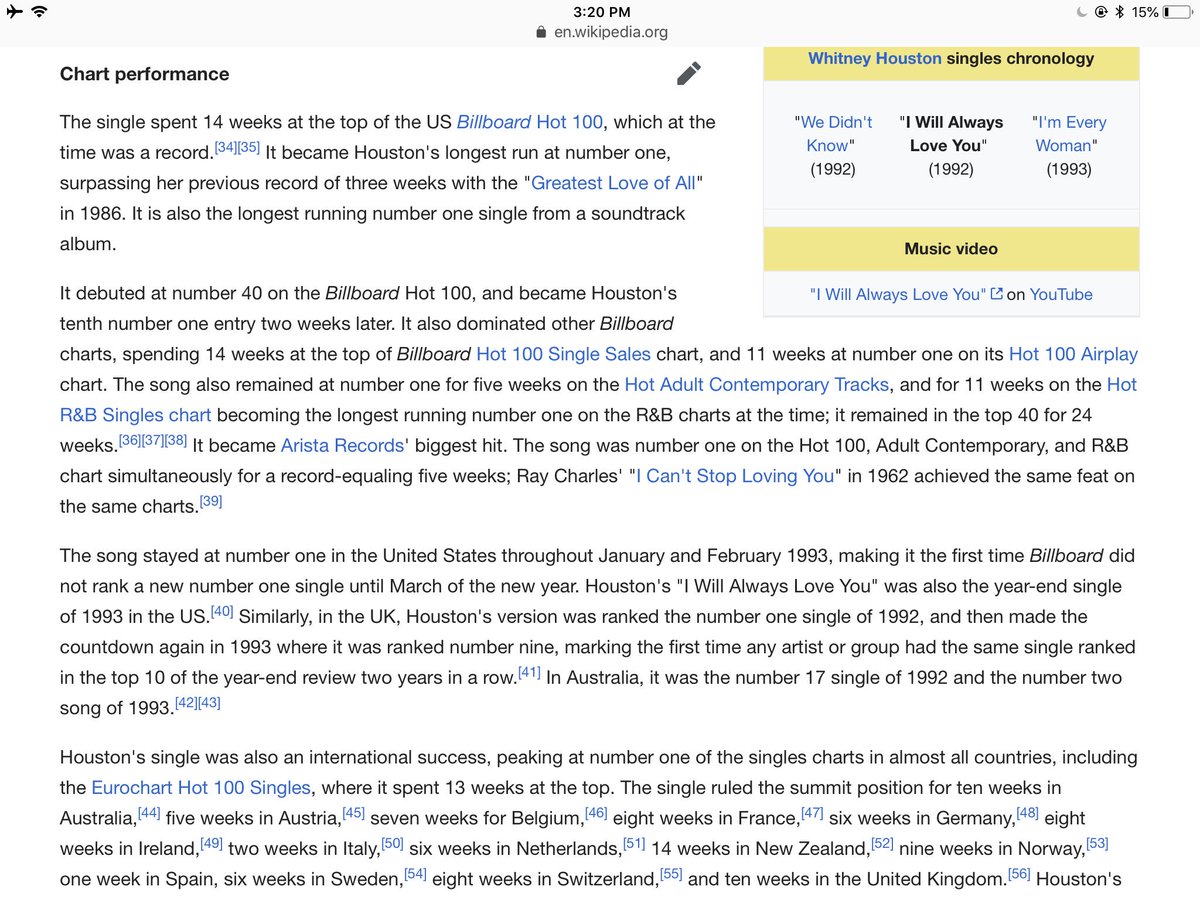The height and width of the screenshot is (900, 1200).
Task: Tap the 15% battery percentage text
Action: pyautogui.click(x=1146, y=12)
